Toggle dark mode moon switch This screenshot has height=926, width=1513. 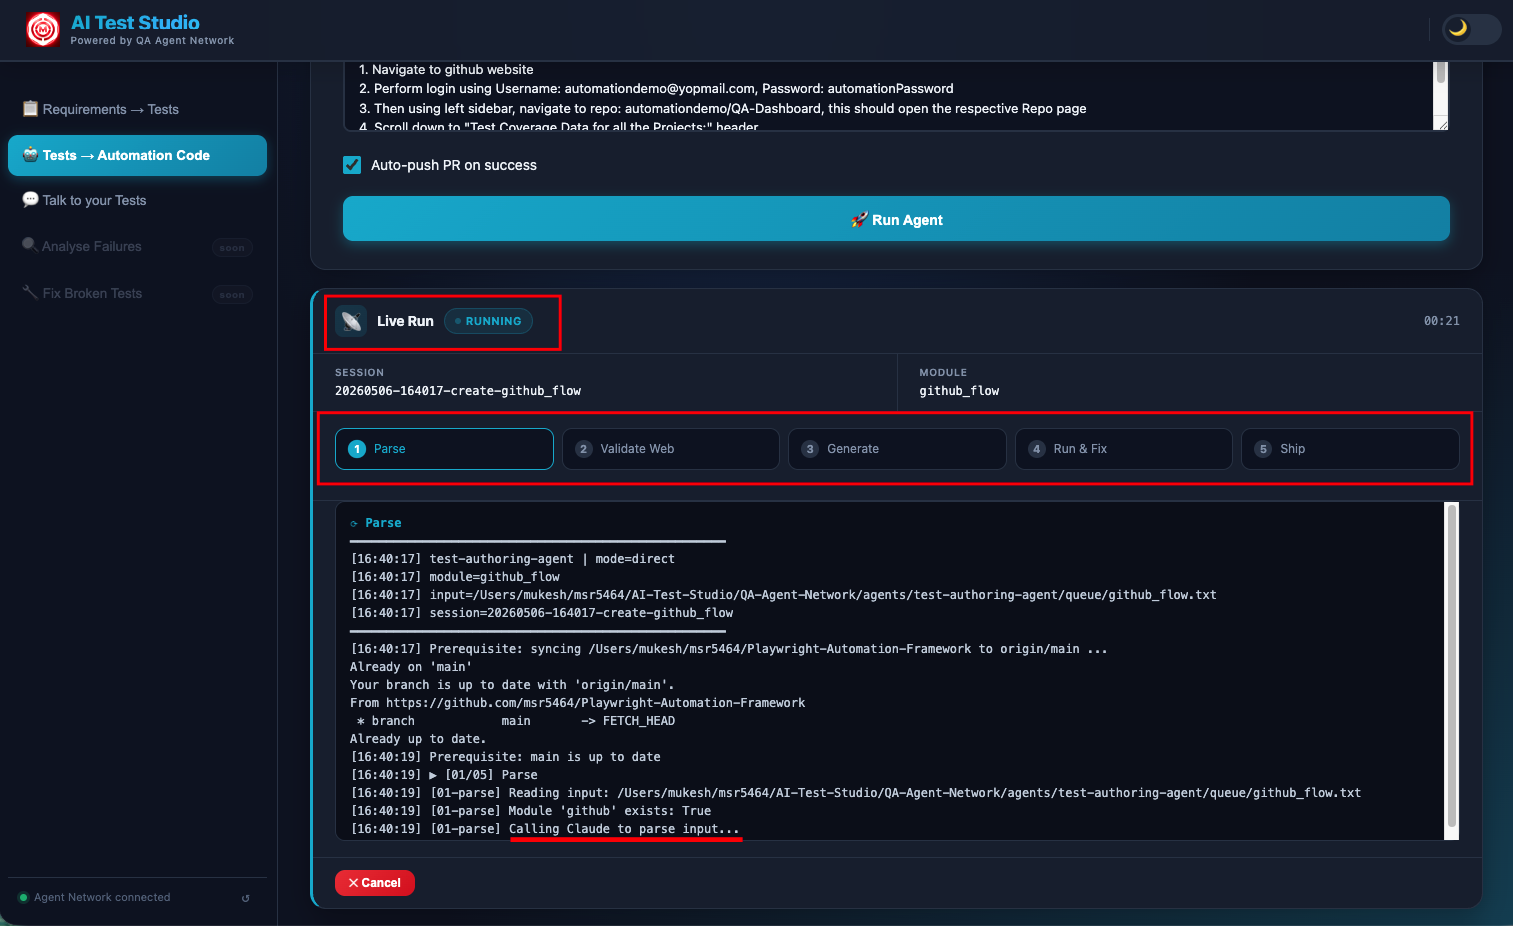[x=1471, y=29]
